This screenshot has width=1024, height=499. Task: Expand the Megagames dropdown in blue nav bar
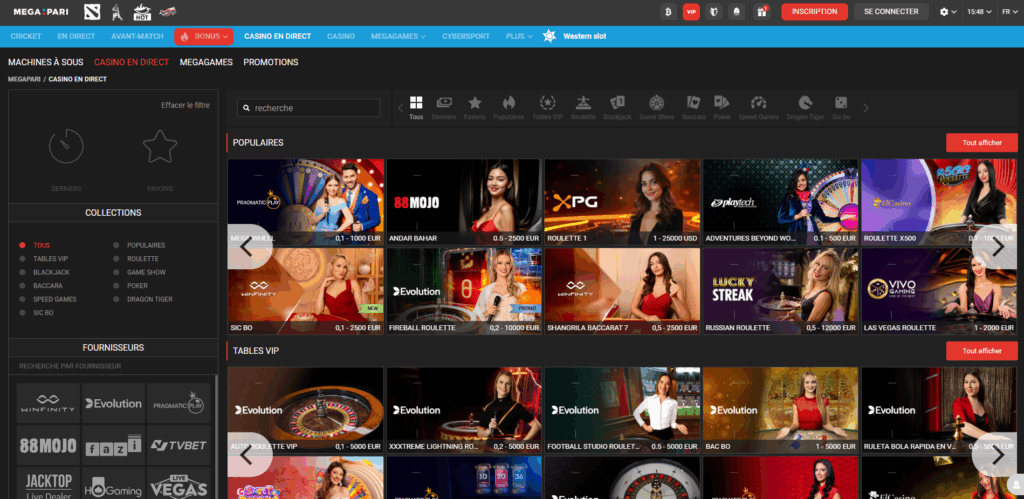398,37
